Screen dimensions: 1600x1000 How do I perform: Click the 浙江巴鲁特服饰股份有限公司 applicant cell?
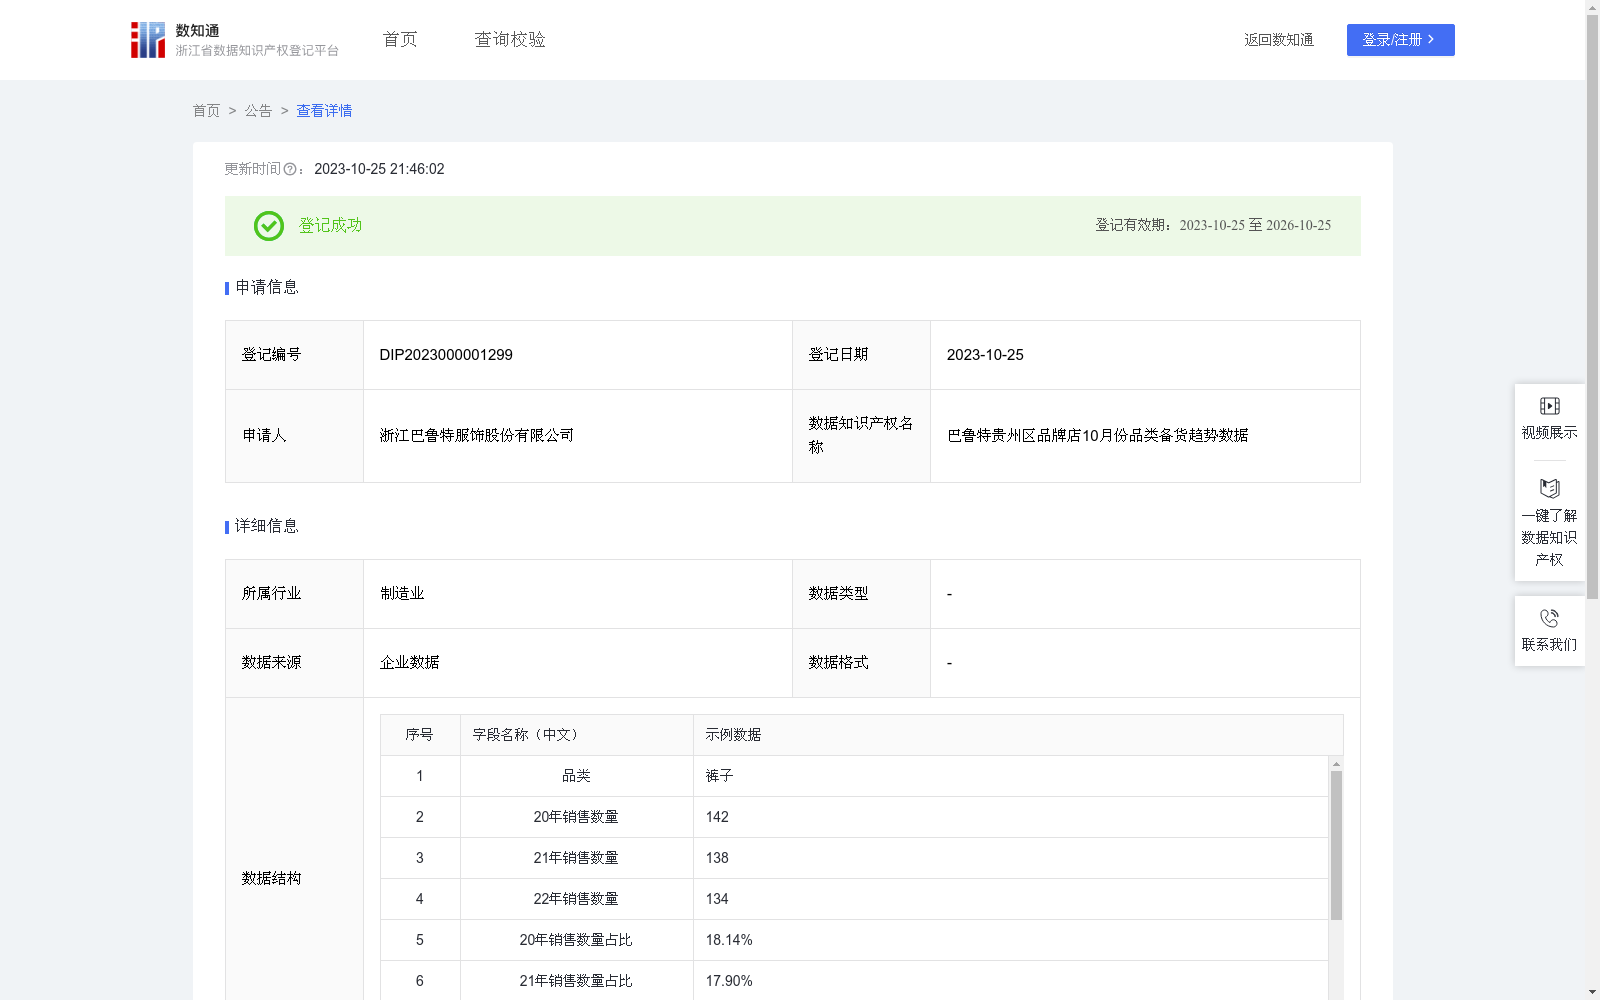tap(476, 436)
